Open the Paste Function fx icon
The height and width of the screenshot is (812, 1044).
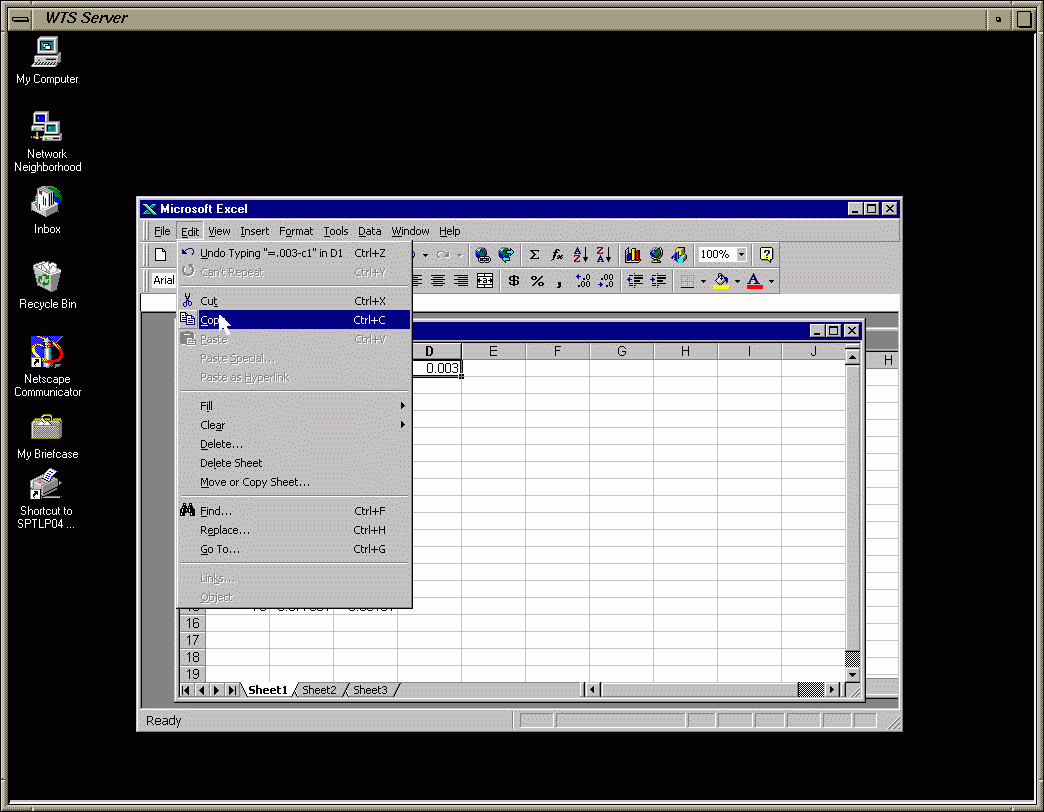coord(557,255)
